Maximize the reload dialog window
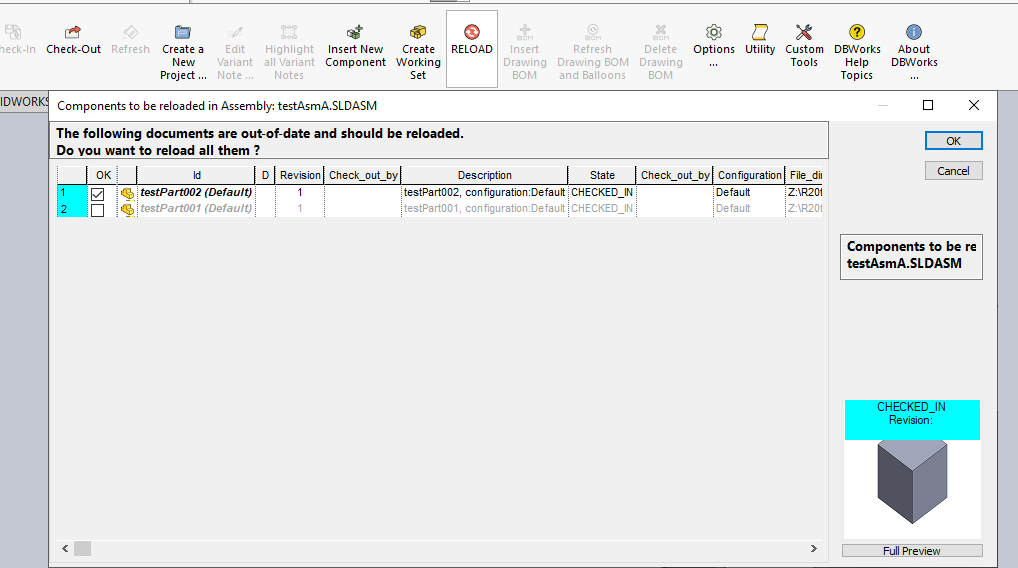Viewport: 1018px width, 568px height. [x=928, y=105]
